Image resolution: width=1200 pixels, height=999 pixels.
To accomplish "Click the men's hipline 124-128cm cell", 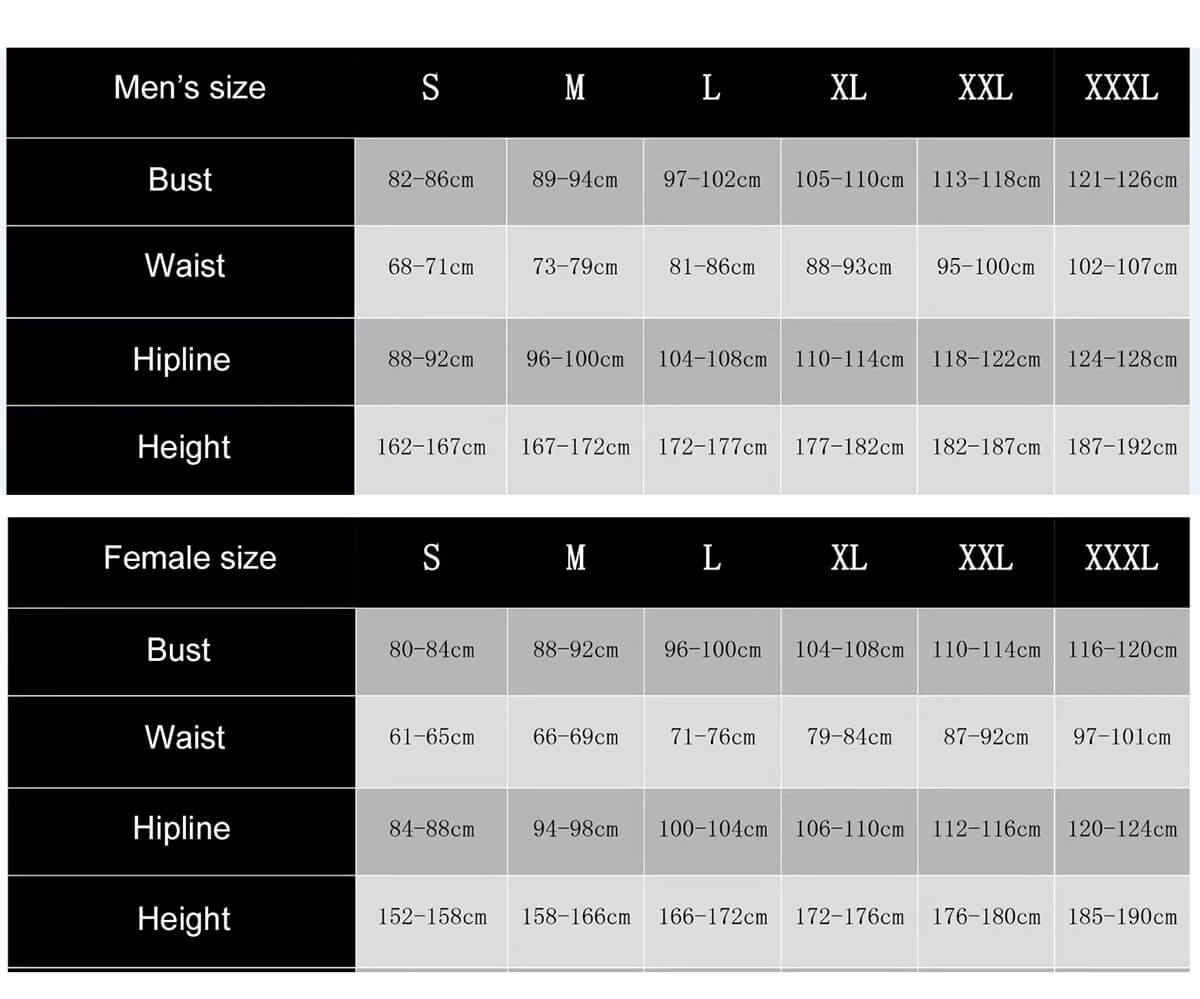I will (1122, 360).
